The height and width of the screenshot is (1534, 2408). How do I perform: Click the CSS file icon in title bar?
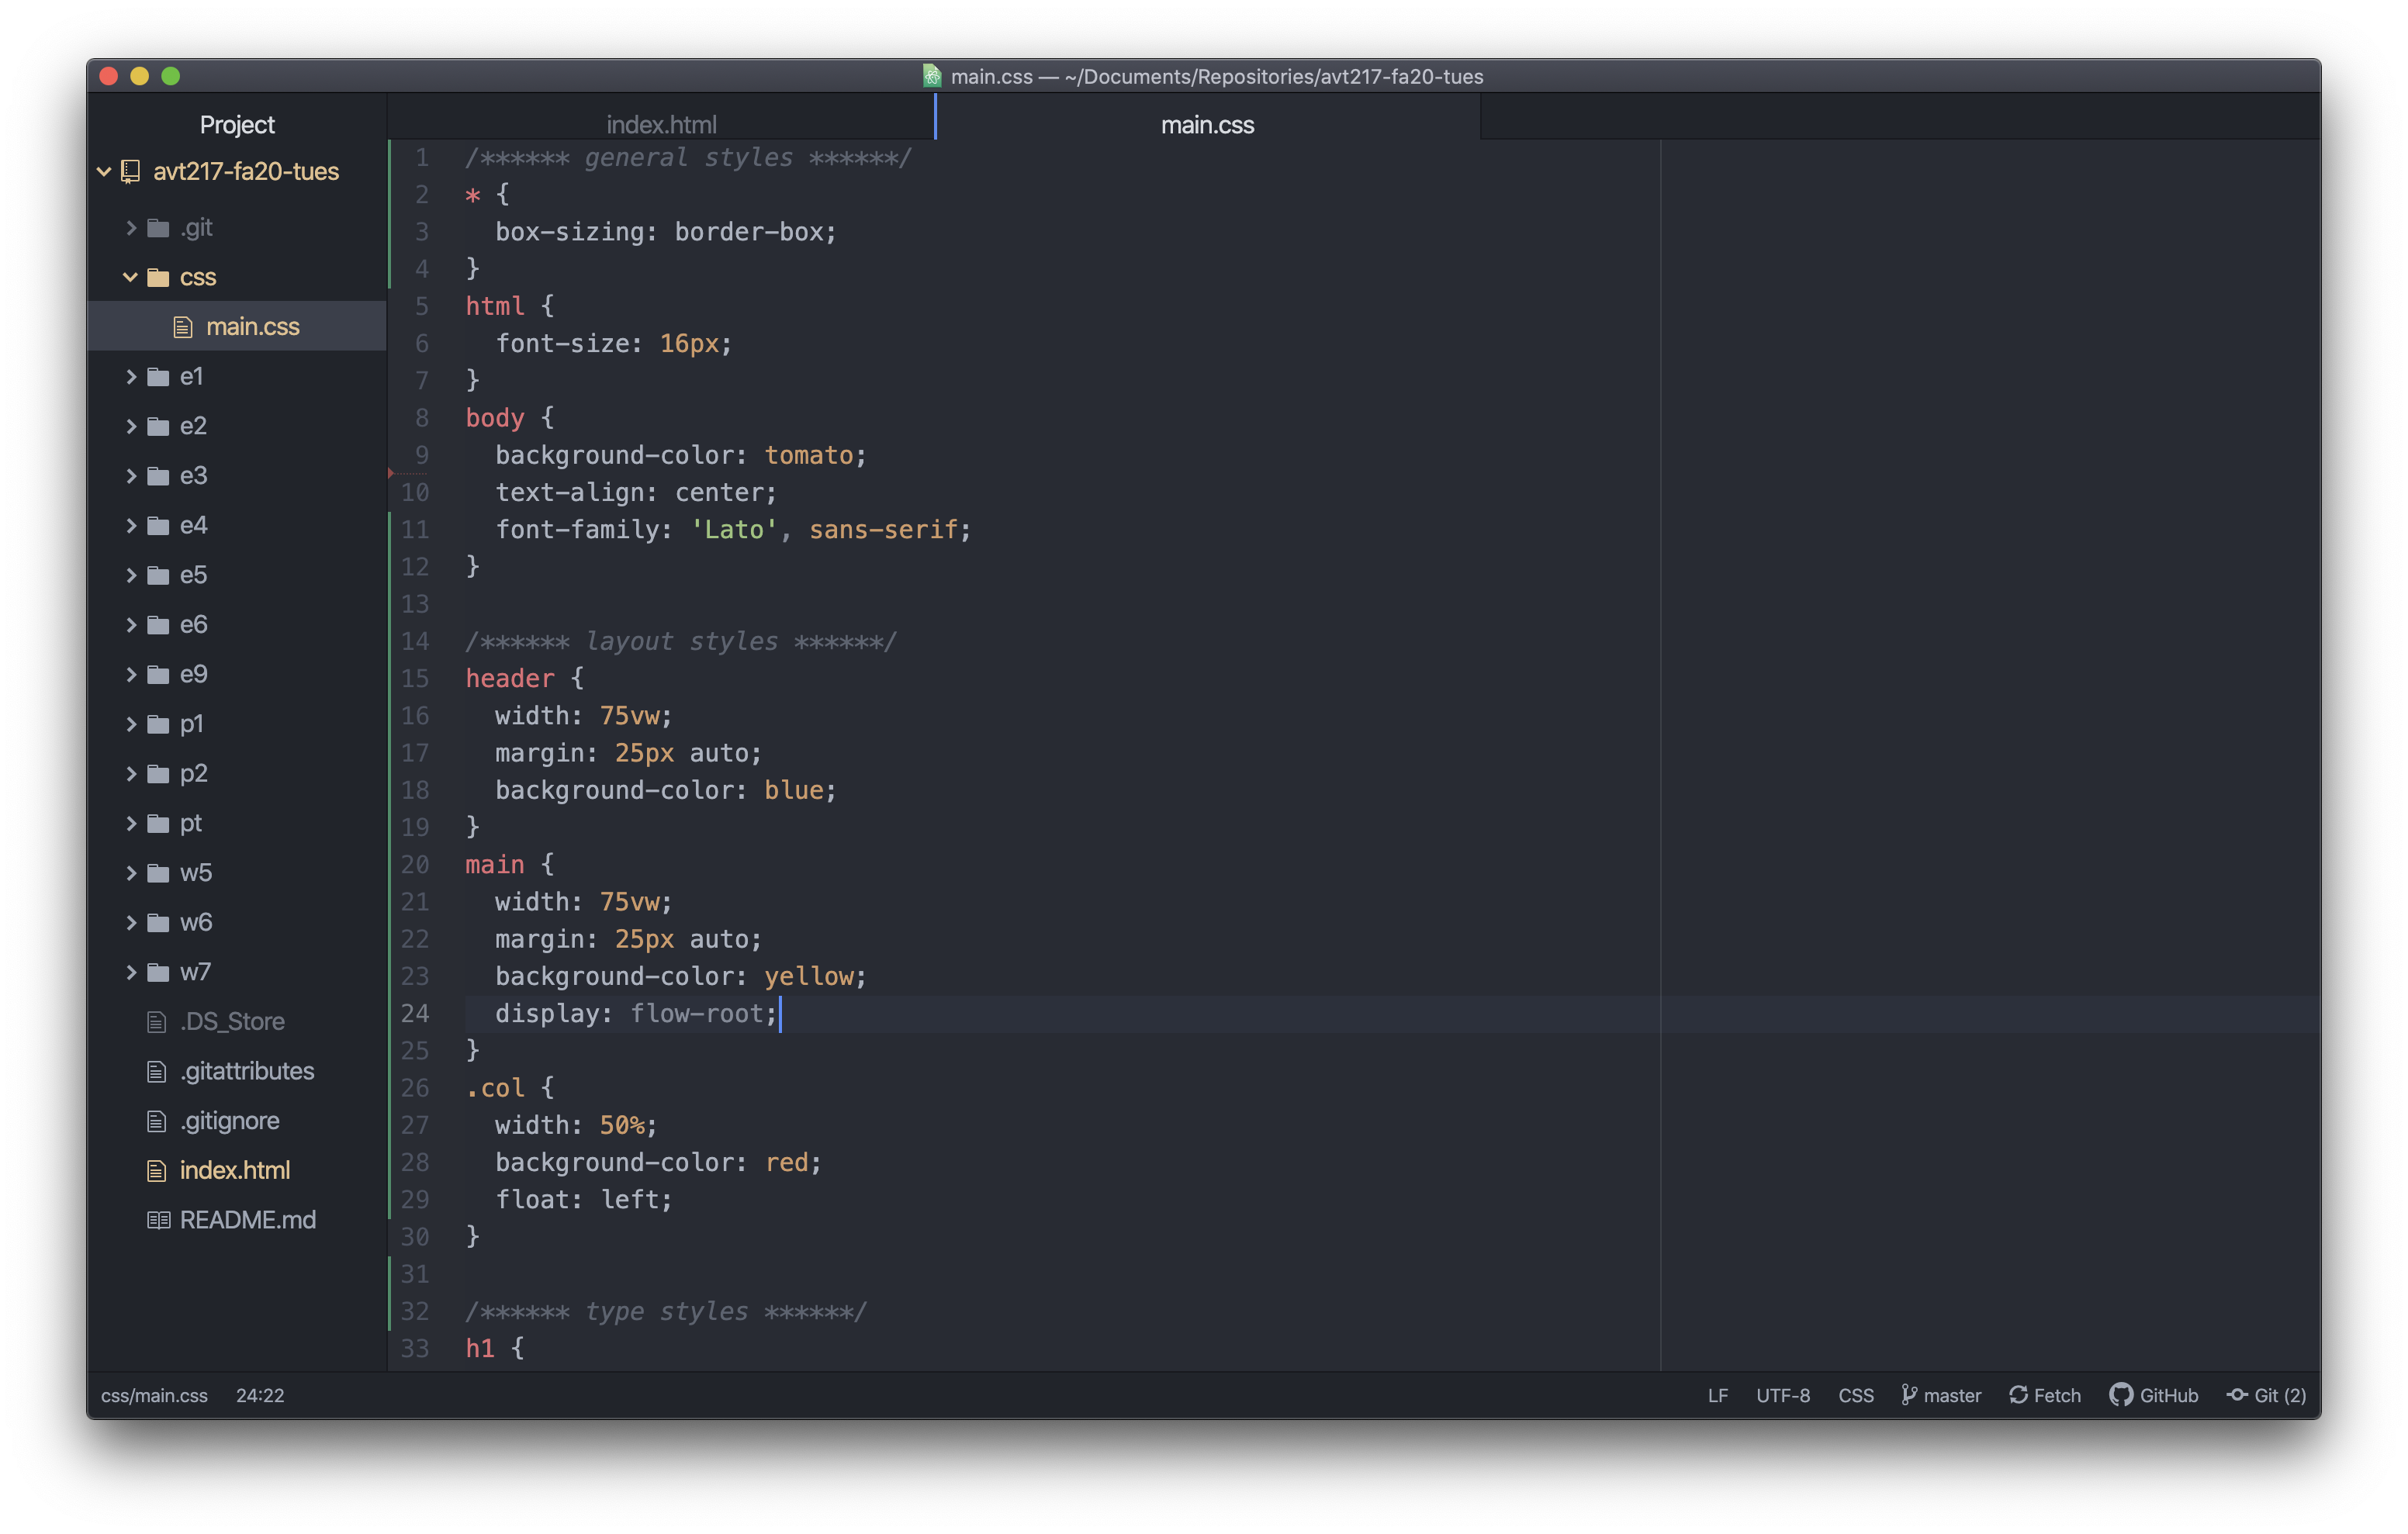click(x=932, y=76)
